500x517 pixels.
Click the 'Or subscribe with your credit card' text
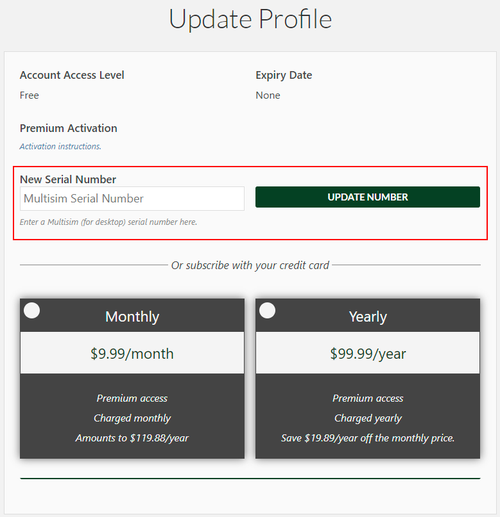point(250,265)
